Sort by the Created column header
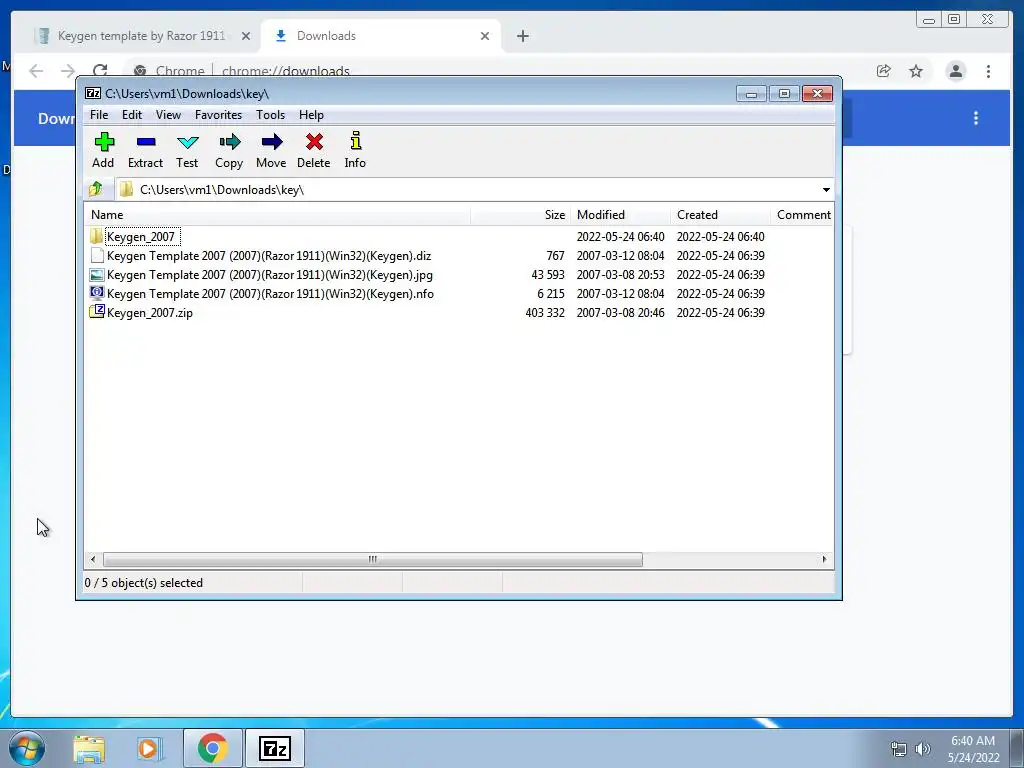The height and width of the screenshot is (768, 1024). [x=720, y=215]
